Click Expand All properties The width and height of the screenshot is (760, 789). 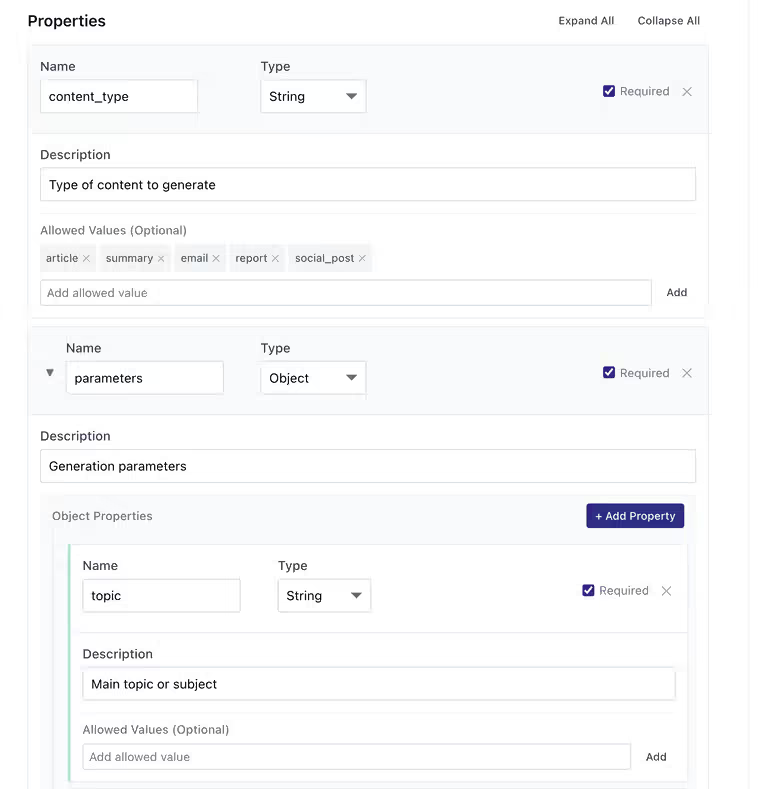(586, 21)
